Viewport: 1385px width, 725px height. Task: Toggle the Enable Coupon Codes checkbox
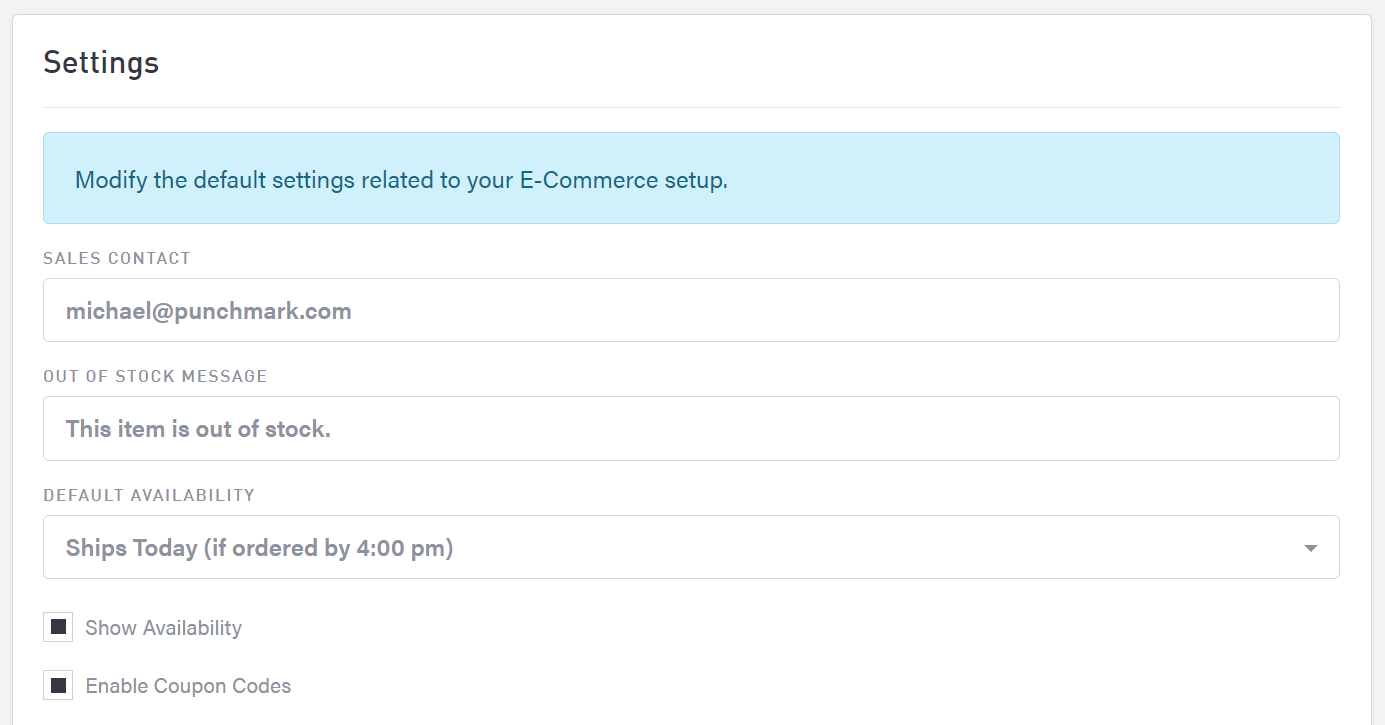[x=58, y=685]
